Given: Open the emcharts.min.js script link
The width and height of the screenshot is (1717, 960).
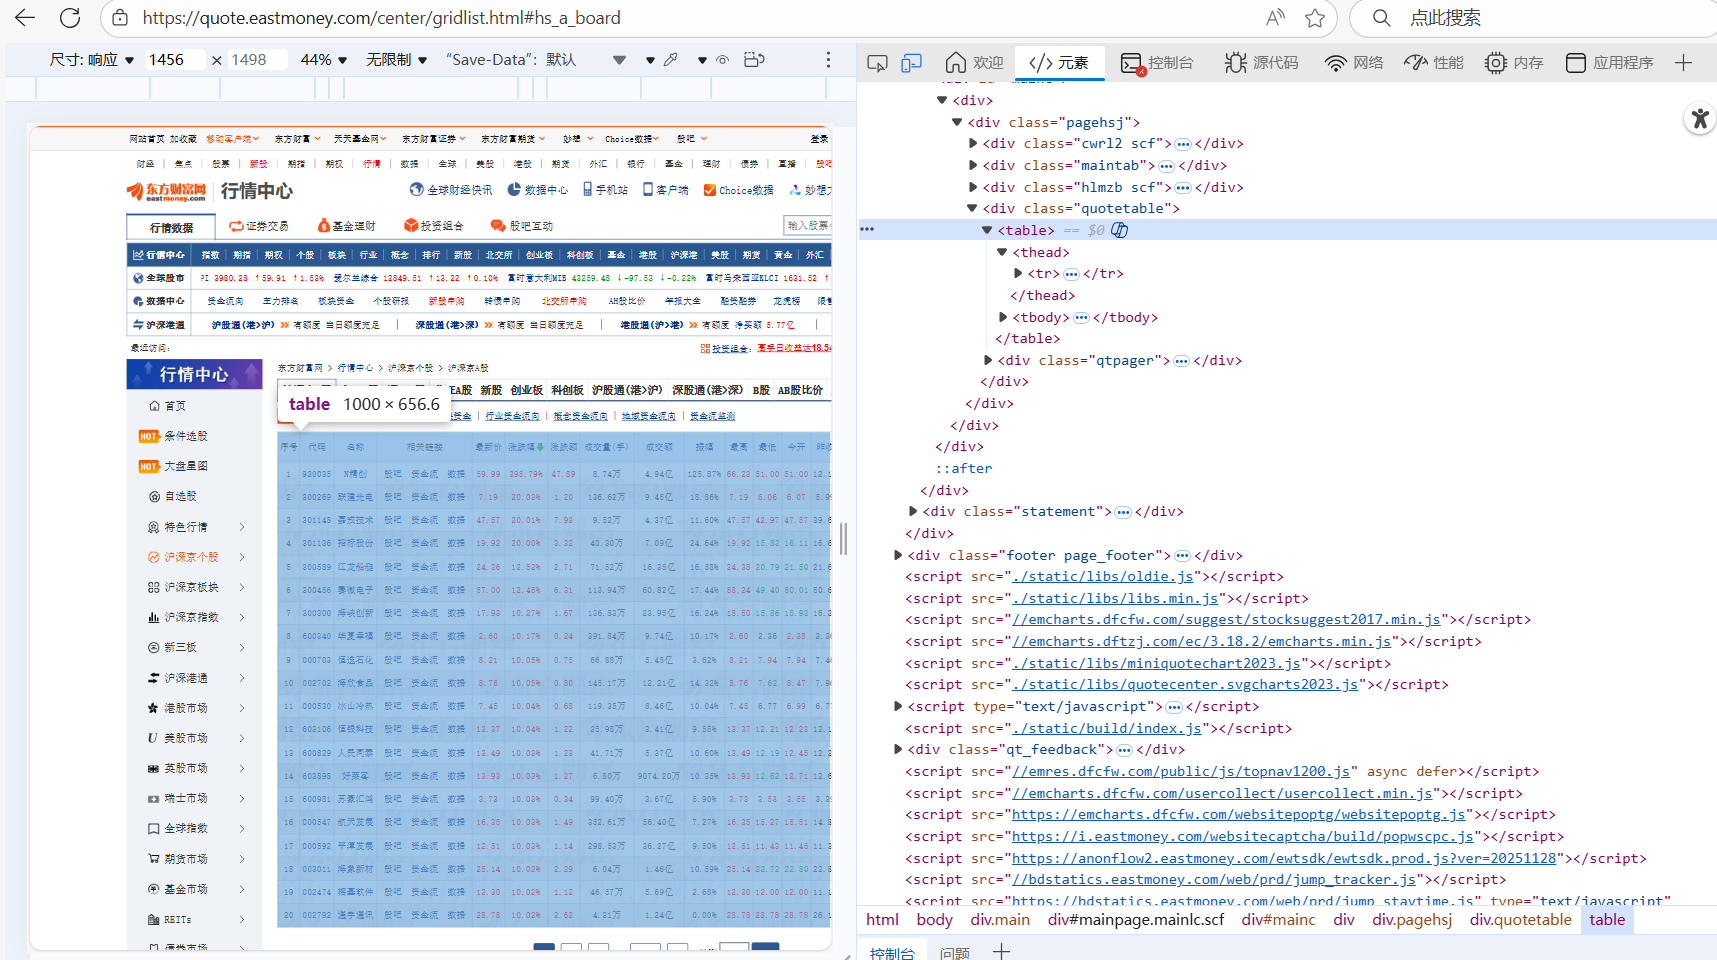Looking at the screenshot, I should coord(1202,642).
